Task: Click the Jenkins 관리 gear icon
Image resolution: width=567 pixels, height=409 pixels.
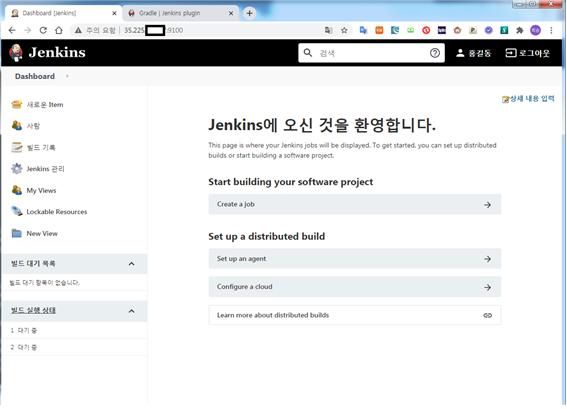Action: 17,169
